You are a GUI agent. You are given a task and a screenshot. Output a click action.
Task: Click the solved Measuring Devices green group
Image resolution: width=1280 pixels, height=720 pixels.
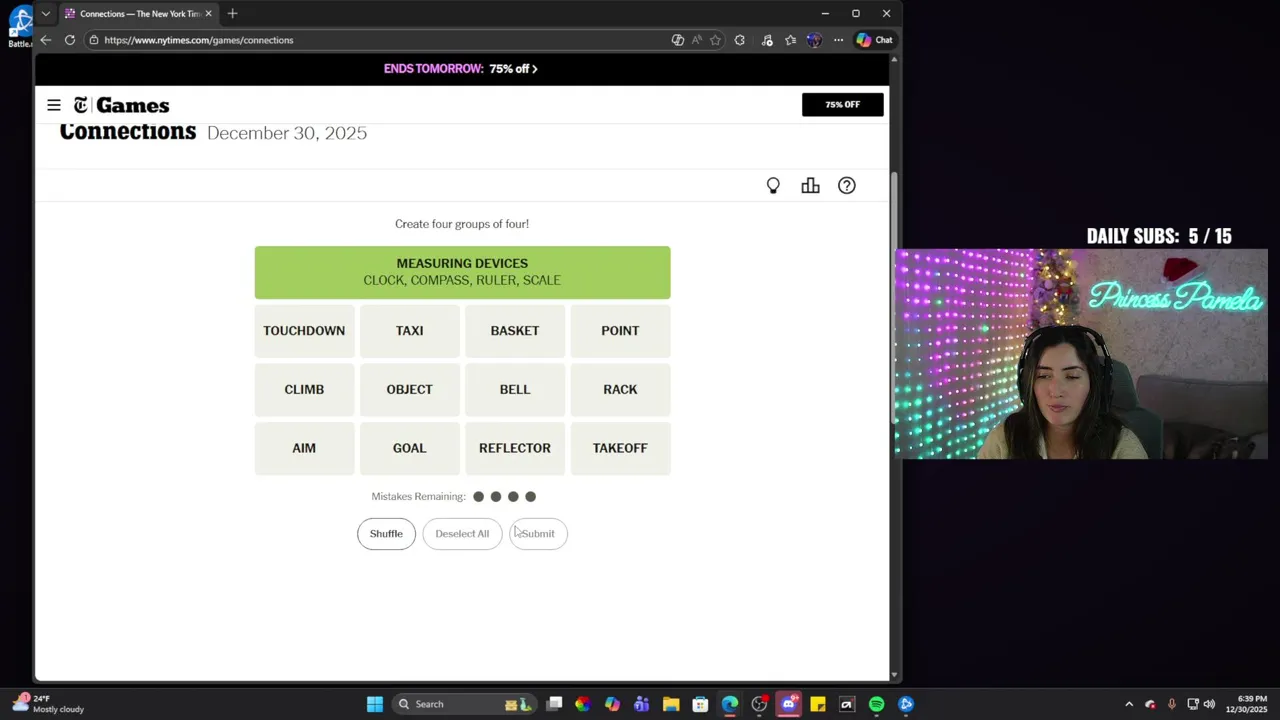(x=462, y=272)
